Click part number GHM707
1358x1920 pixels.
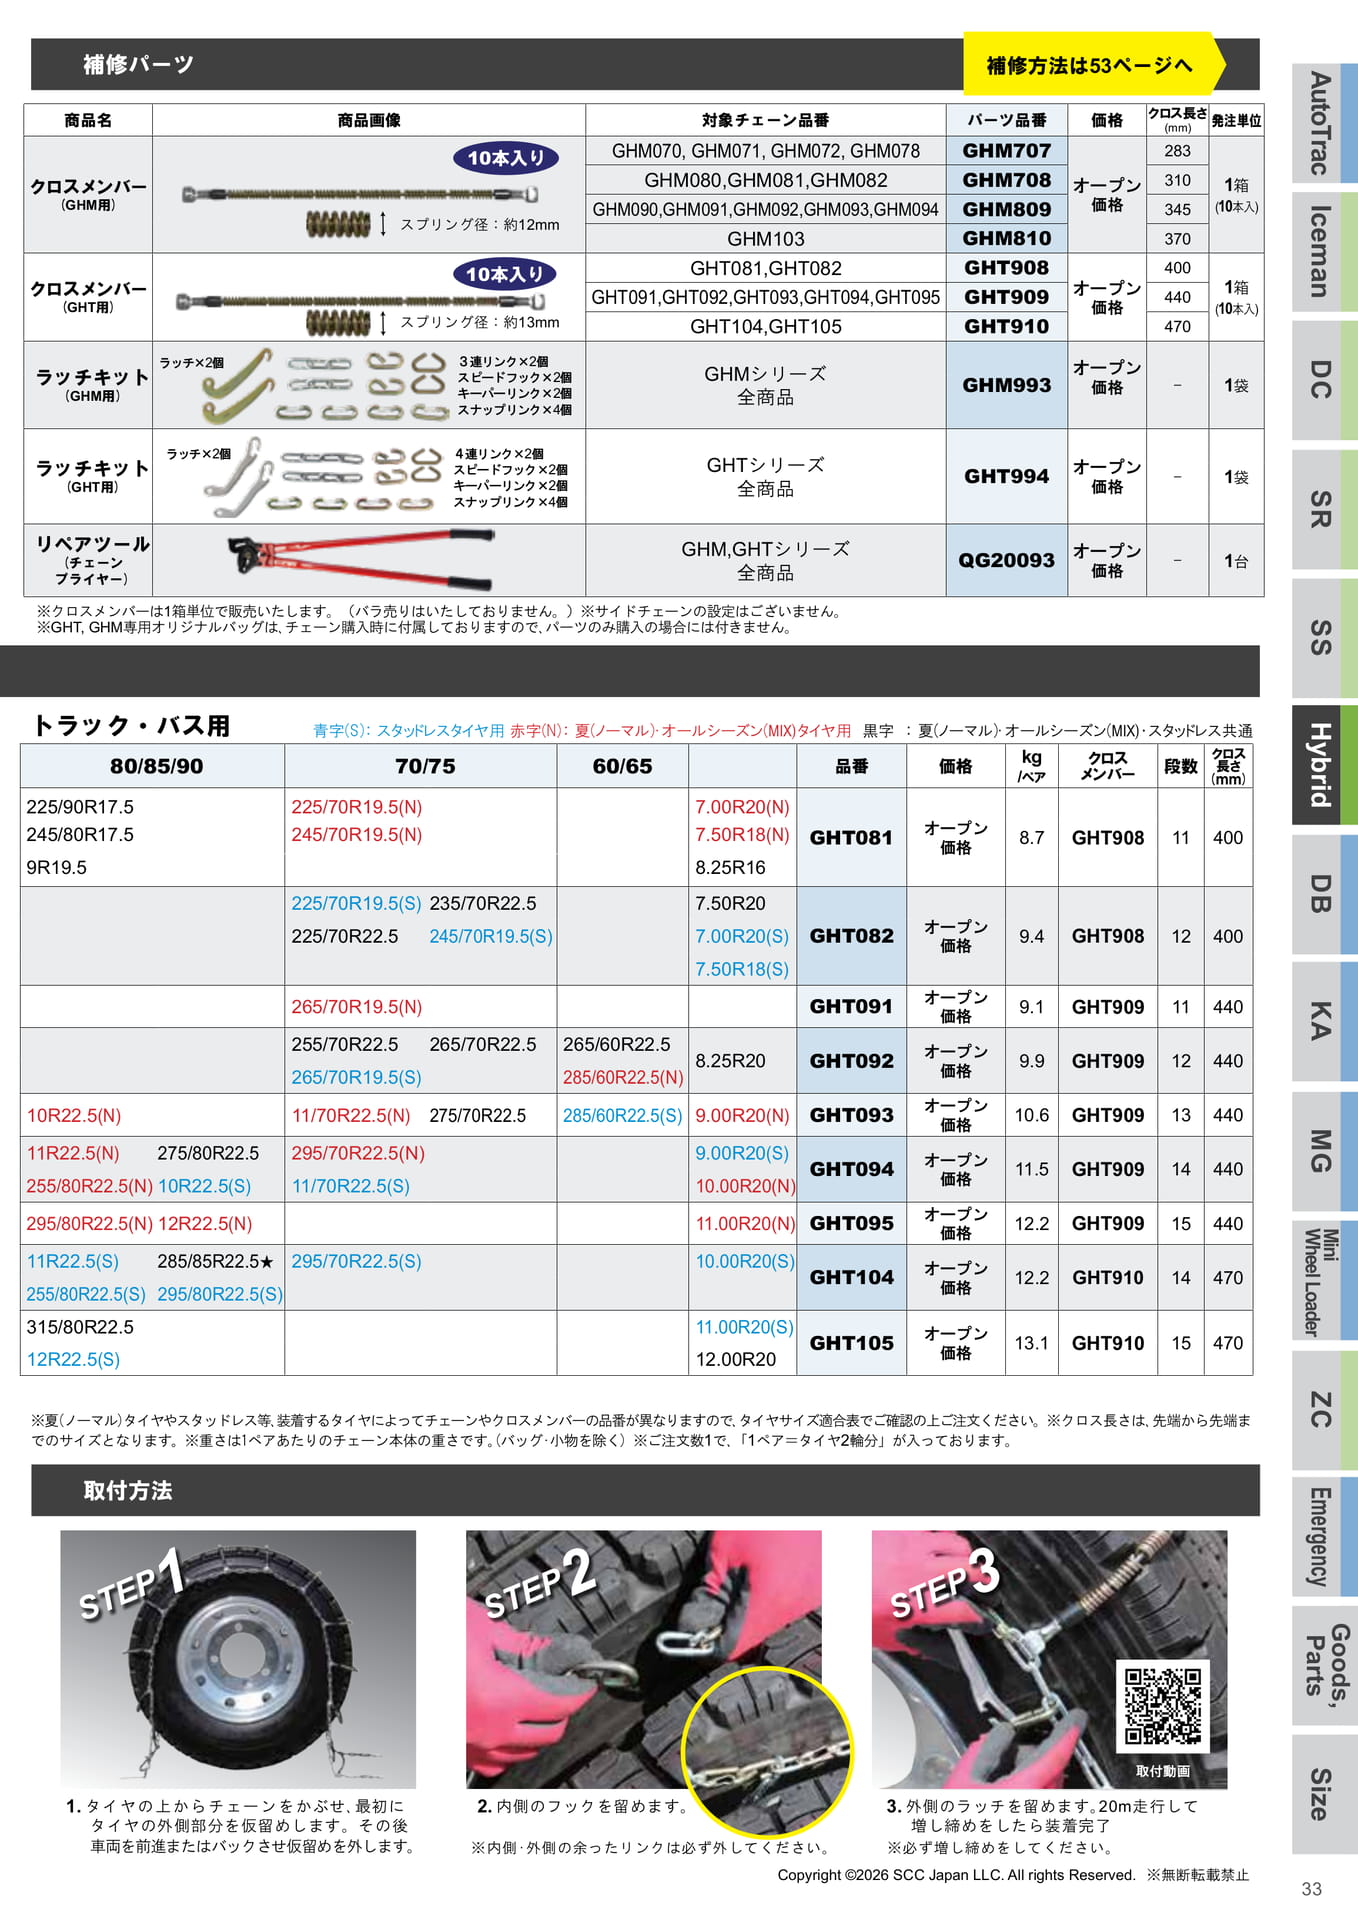pyautogui.click(x=1007, y=151)
